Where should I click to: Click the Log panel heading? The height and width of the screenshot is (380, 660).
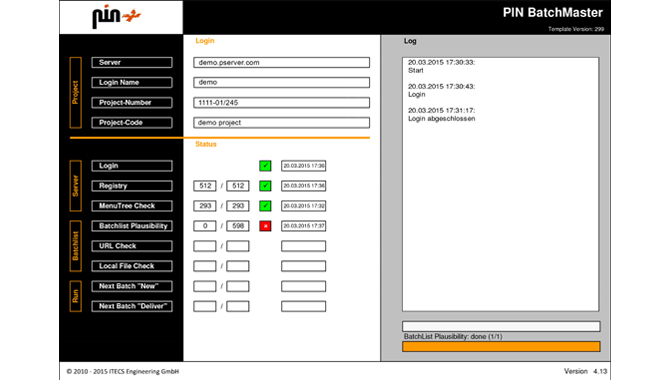coord(410,41)
